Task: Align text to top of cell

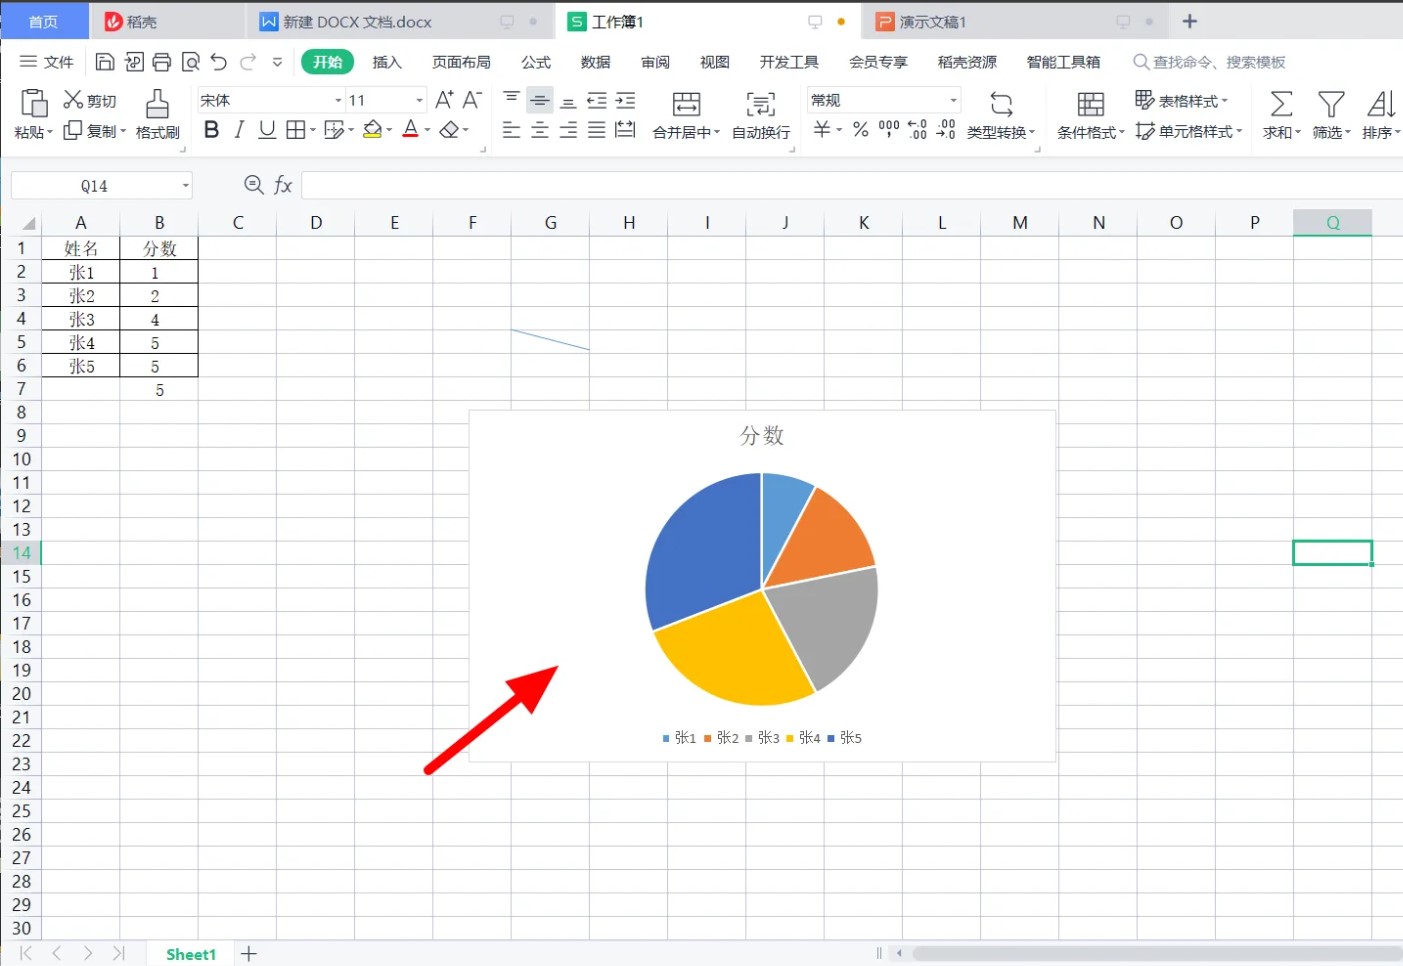Action: tap(511, 99)
